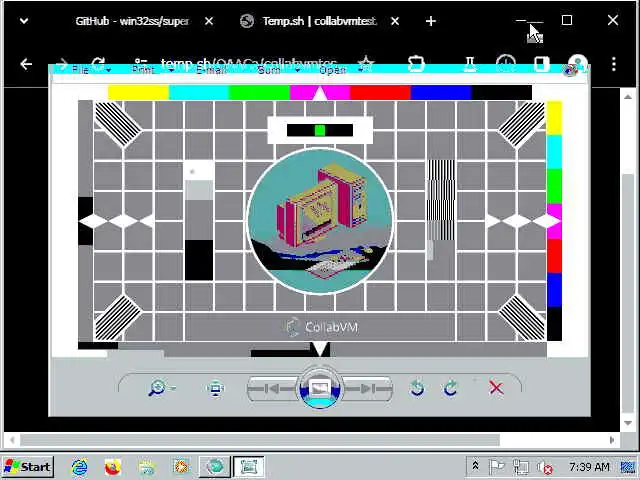Image resolution: width=640 pixels, height=480 pixels.
Task: Go to the previous picture in Photo Viewer
Action: (272, 389)
